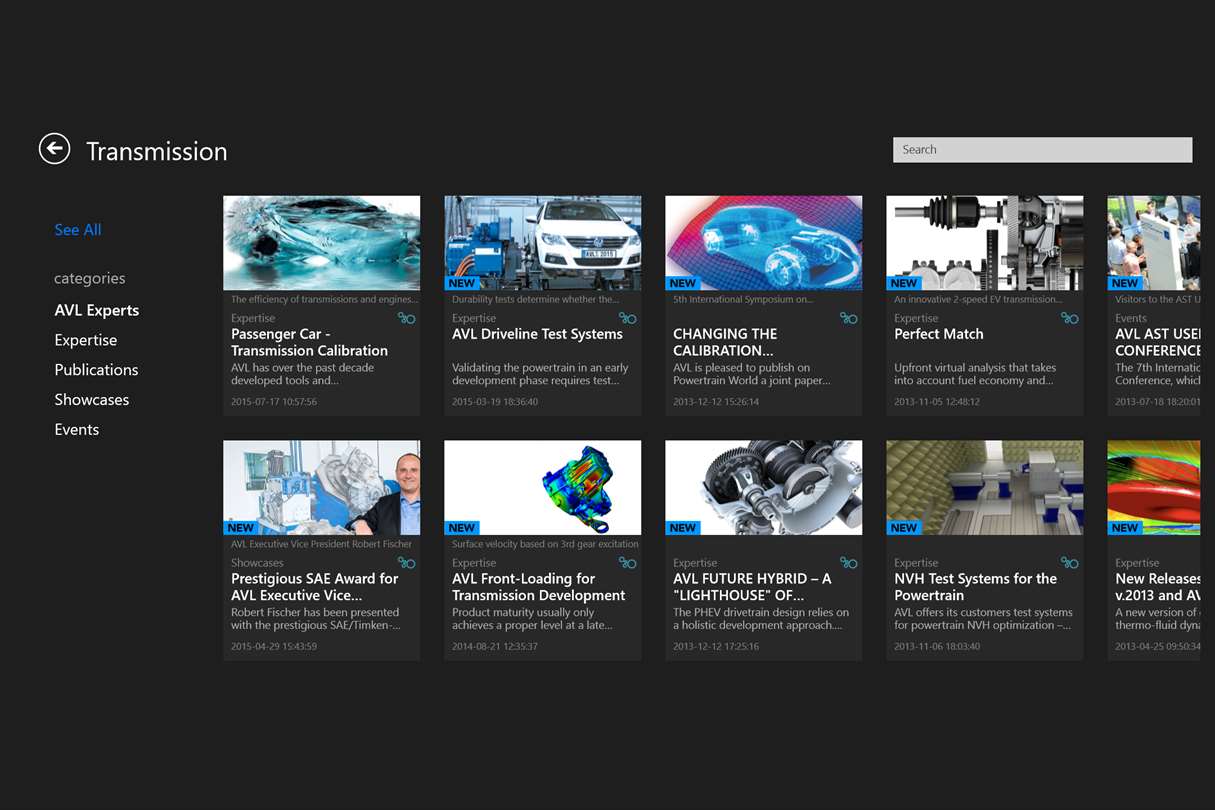Click share icon on AVL FUTURE HYBRID card

848,563
